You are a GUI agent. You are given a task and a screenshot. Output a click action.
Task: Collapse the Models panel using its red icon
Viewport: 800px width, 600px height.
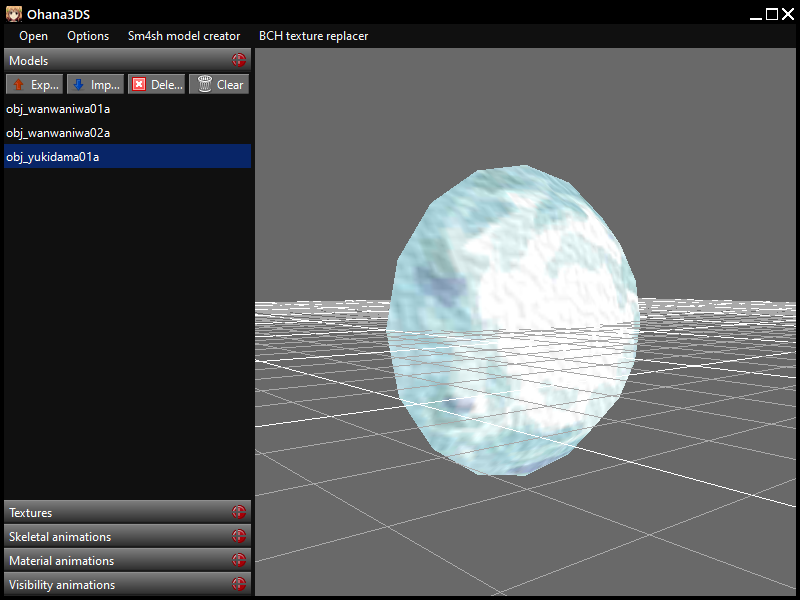click(238, 61)
